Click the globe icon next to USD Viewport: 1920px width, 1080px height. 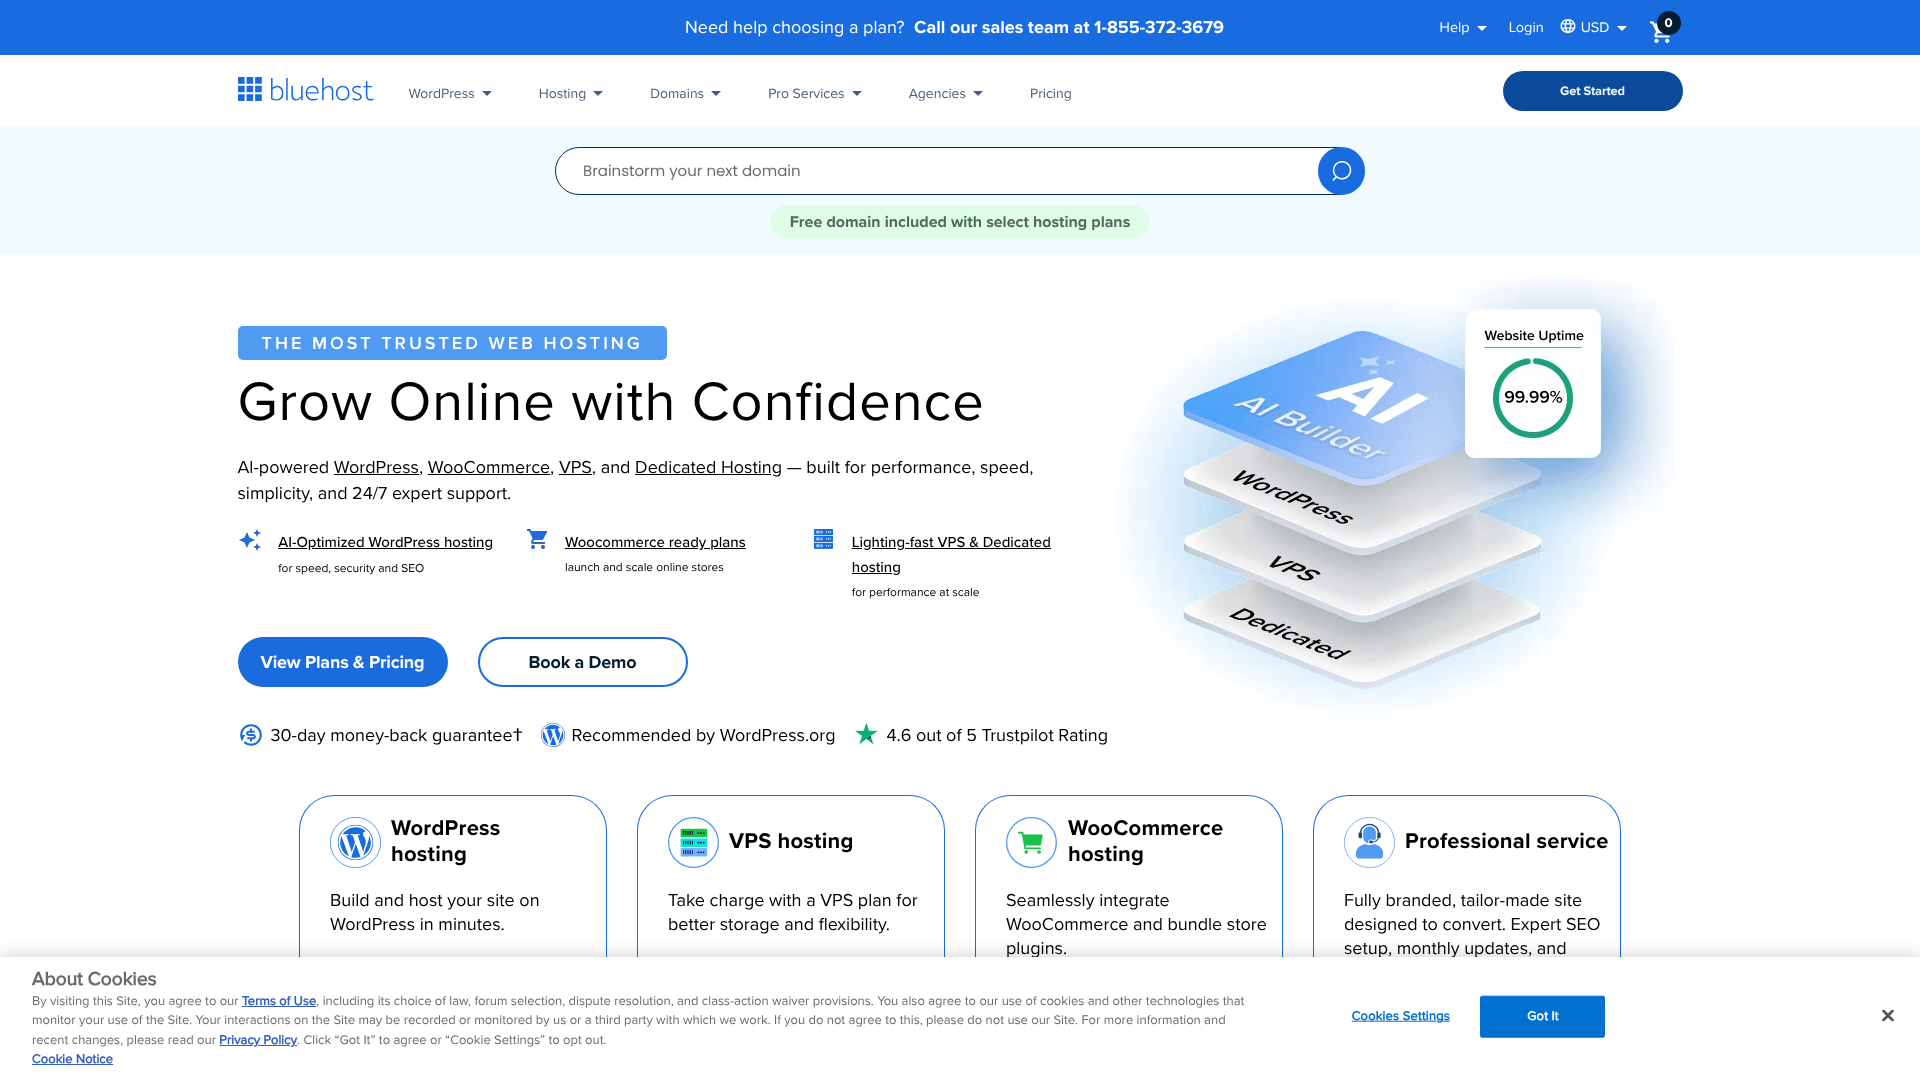[x=1569, y=27]
